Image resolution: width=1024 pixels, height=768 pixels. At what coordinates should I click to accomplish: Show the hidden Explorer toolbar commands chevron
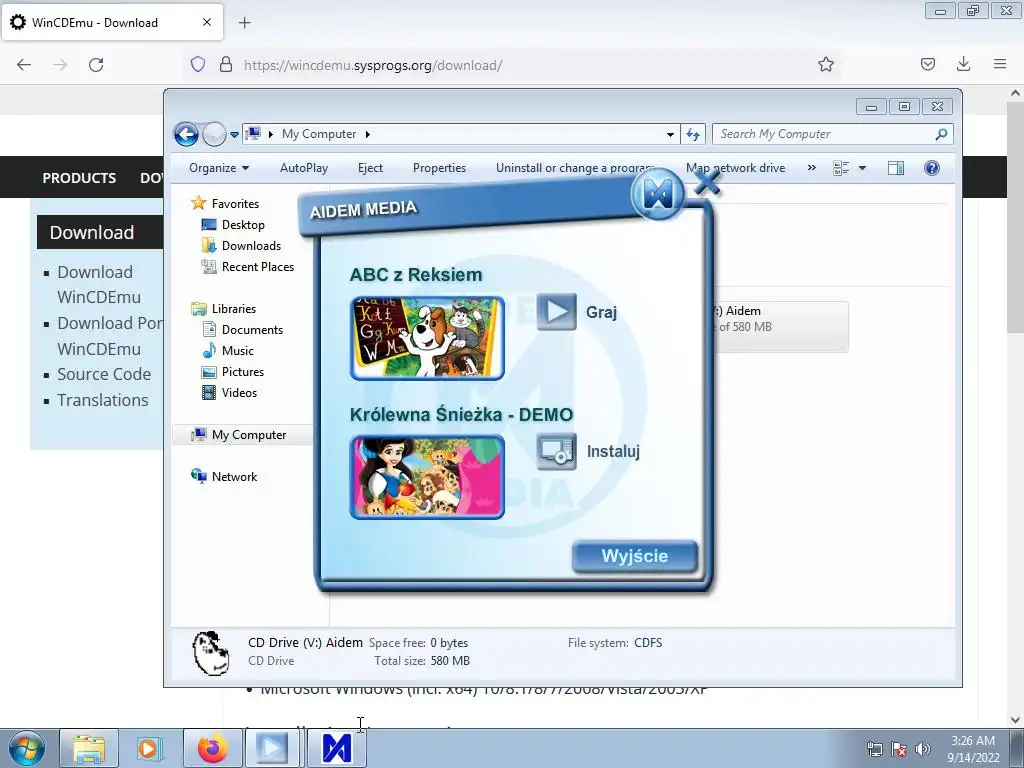(812, 168)
